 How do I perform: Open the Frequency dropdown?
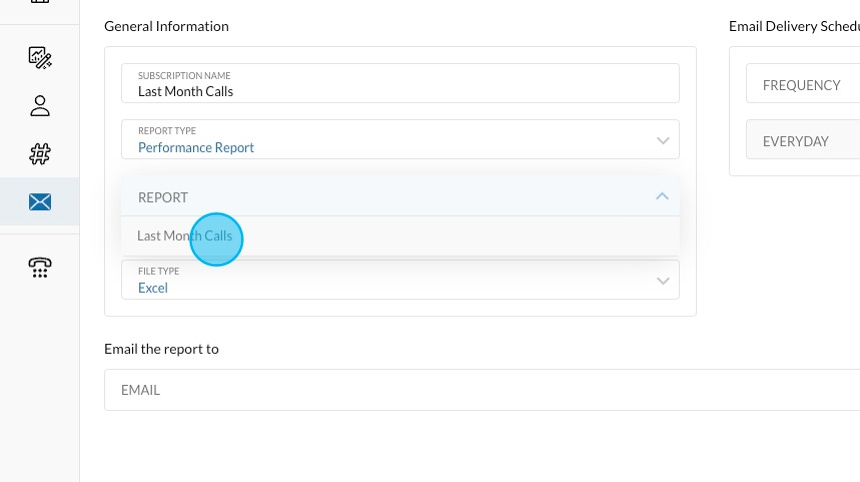tap(802, 85)
